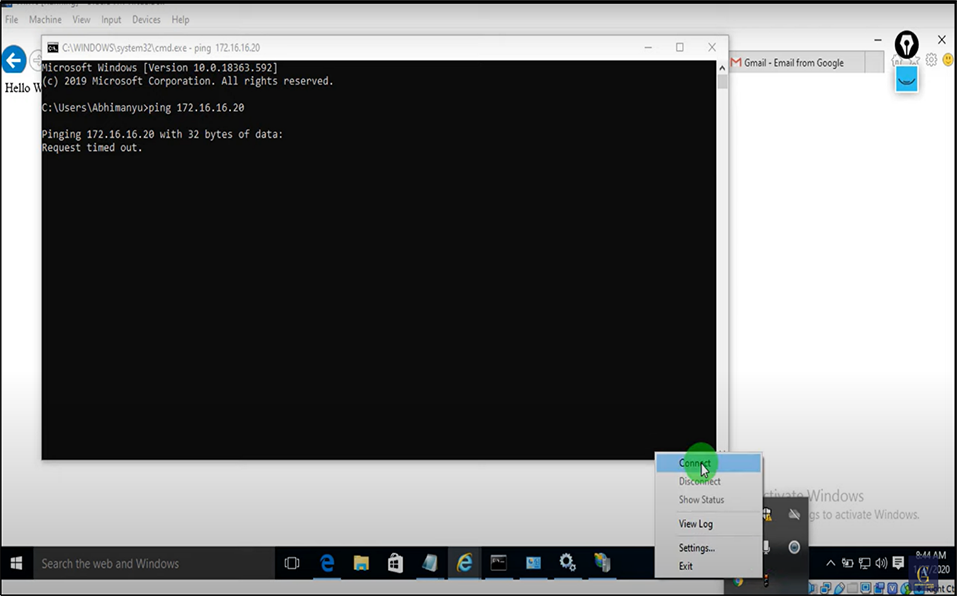Open the VirtualBox Machine menu

45,20
